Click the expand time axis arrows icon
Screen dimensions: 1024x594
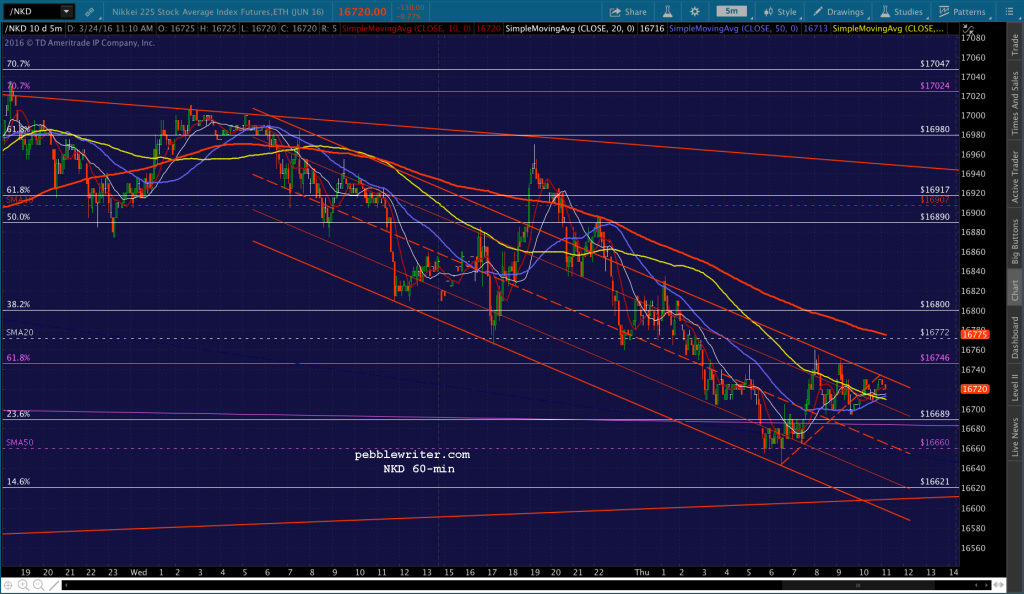click(999, 586)
